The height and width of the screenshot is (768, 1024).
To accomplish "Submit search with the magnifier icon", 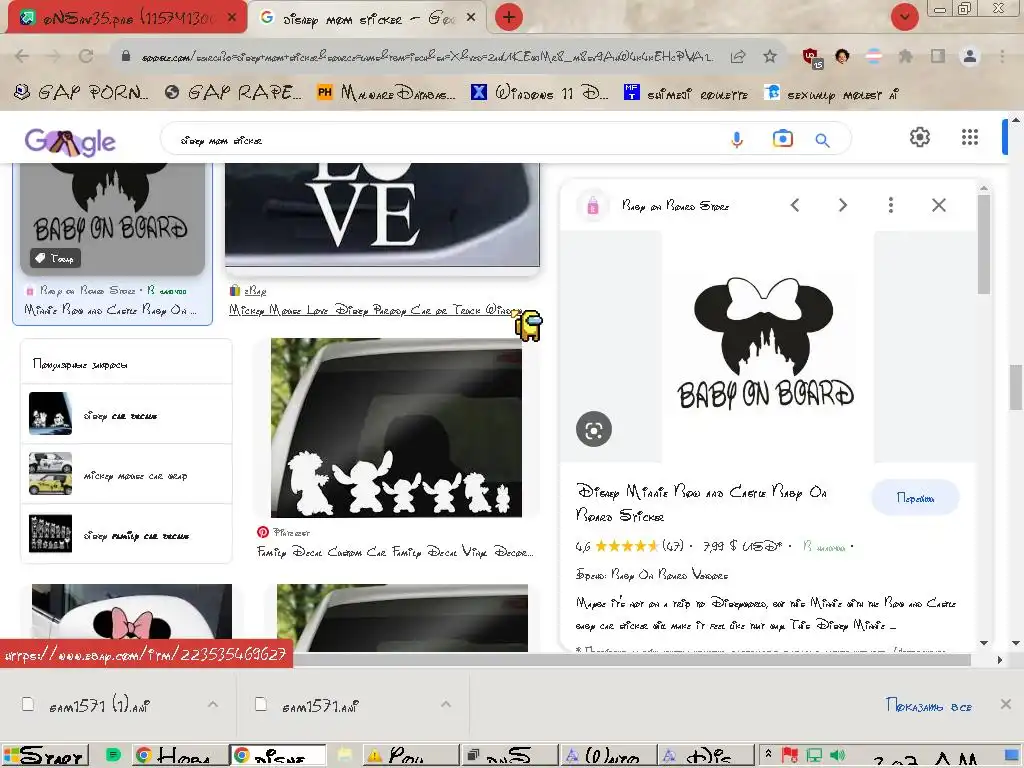I will click(822, 140).
